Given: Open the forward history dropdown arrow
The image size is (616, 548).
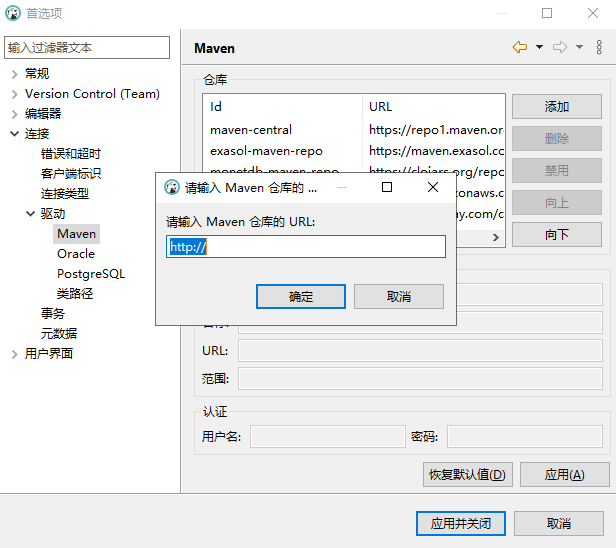Looking at the screenshot, I should click(x=579, y=47).
